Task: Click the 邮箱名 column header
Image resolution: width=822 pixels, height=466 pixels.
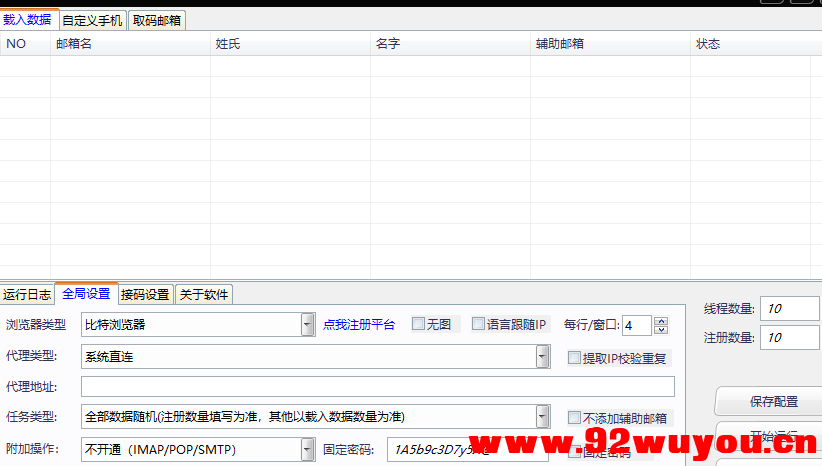Action: (x=130, y=44)
